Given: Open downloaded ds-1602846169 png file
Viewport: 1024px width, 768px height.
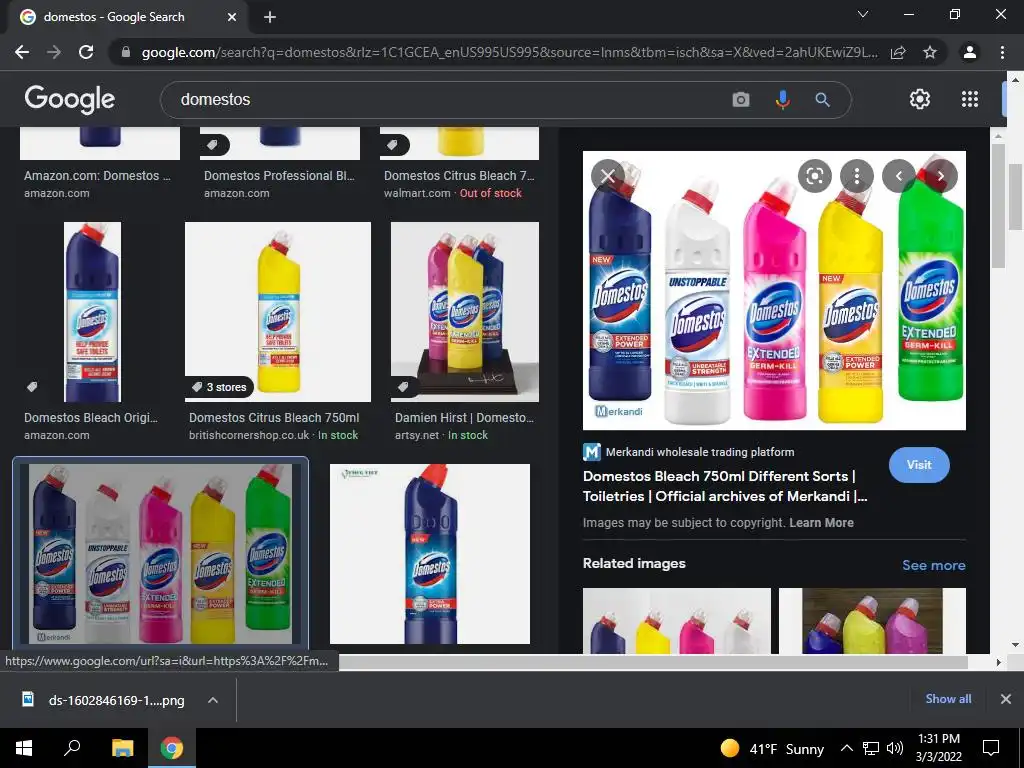Looking at the screenshot, I should [x=104, y=700].
